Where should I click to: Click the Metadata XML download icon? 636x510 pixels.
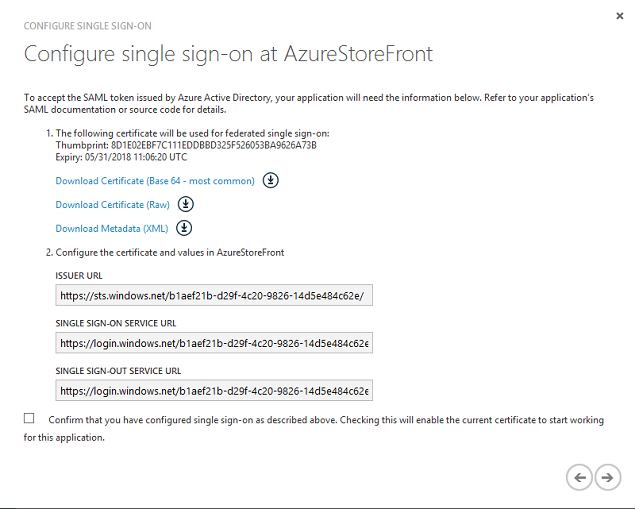point(183,228)
